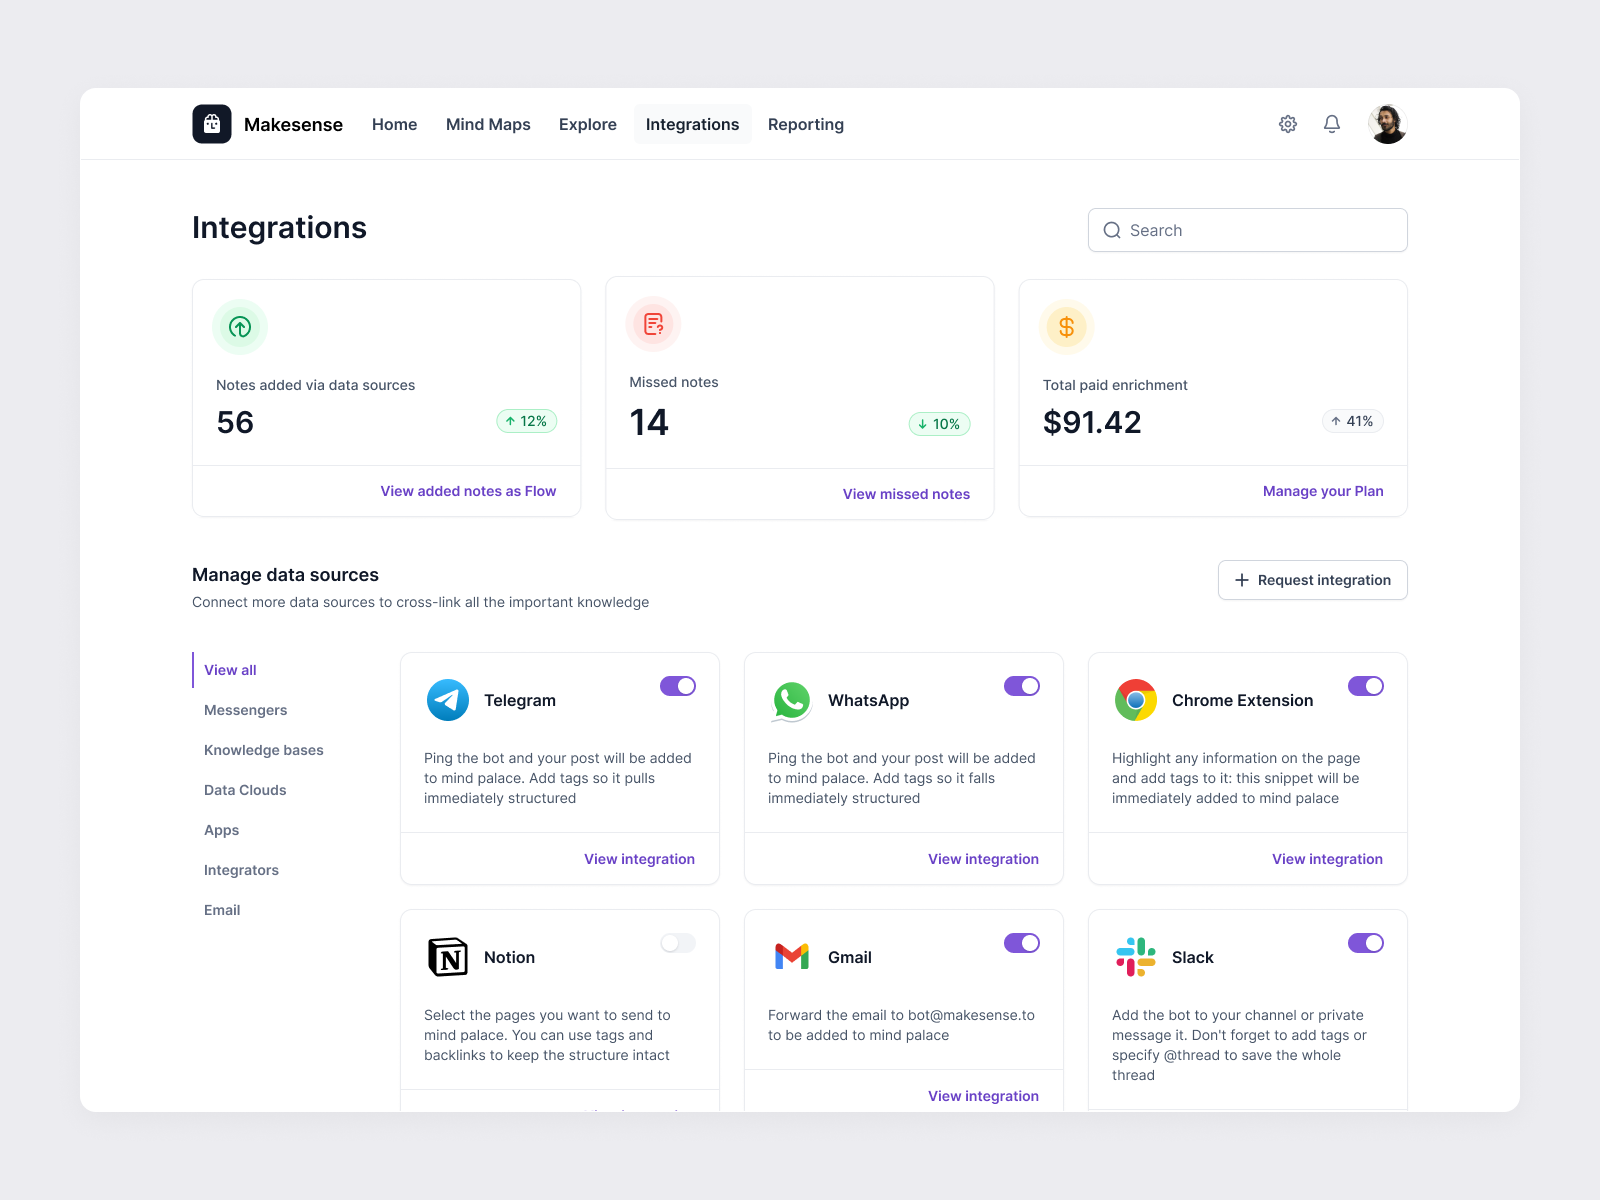Click the user profile avatar

point(1387,124)
